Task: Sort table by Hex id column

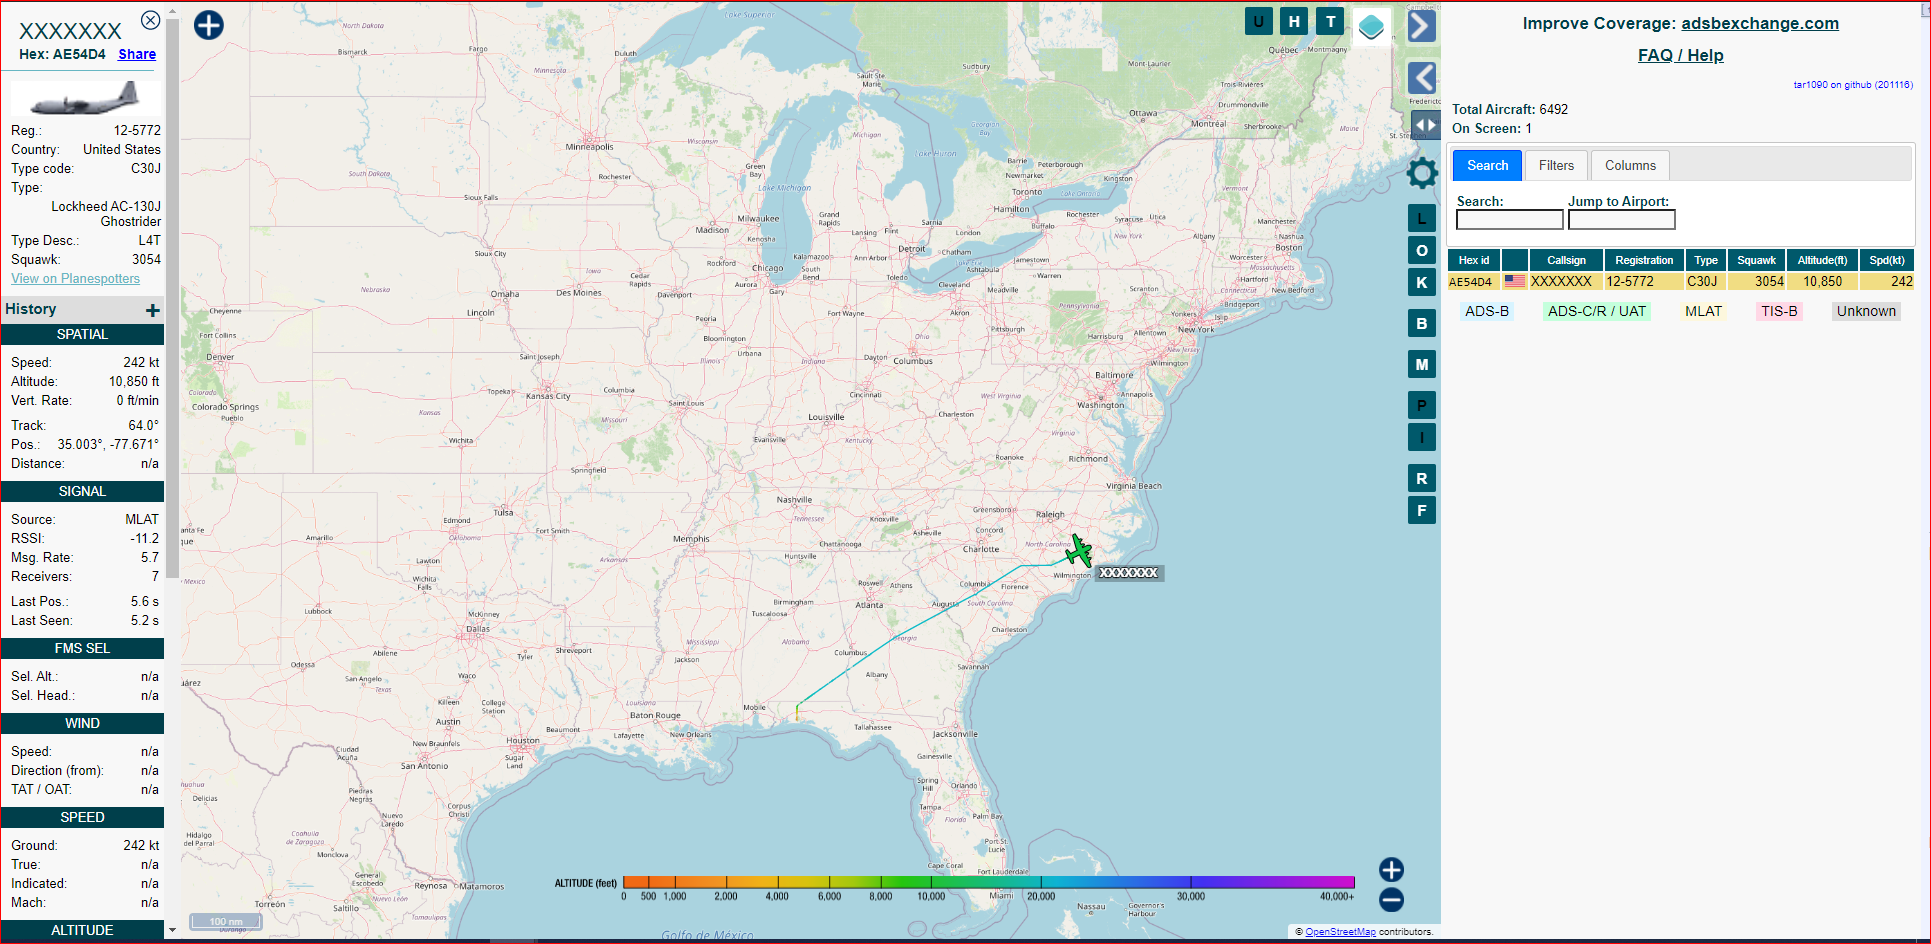Action: (x=1473, y=260)
